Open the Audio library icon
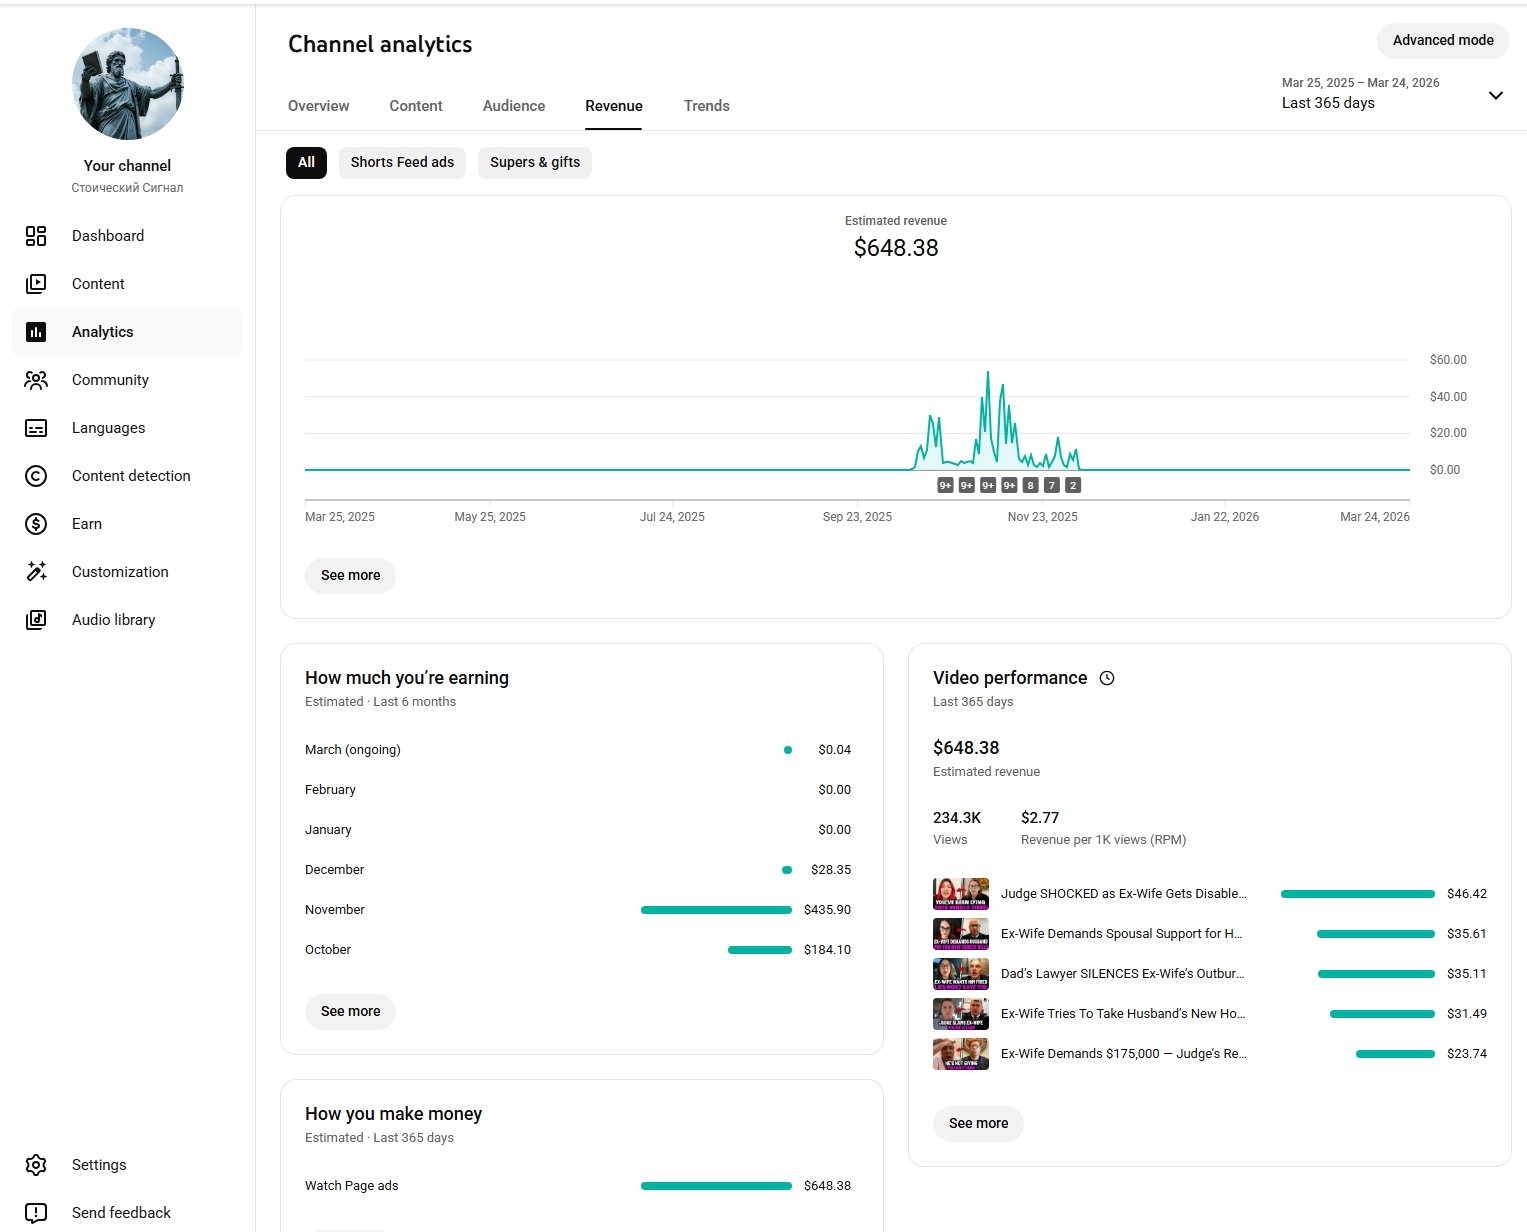The image size is (1527, 1232). point(36,620)
